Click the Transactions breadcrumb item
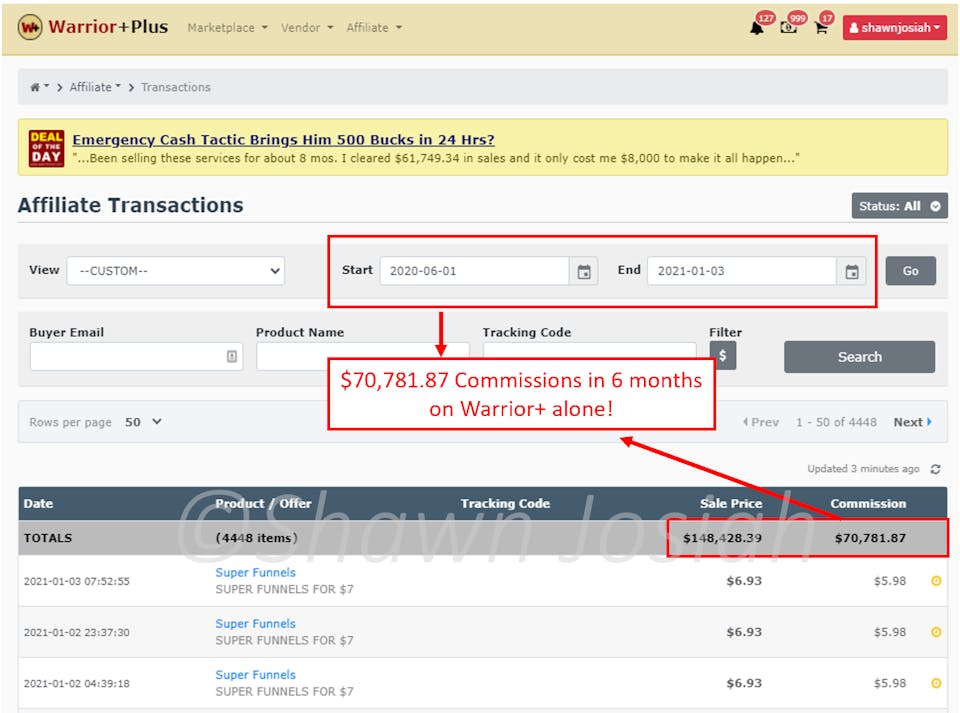Screen dimensions: 960x713 [x=176, y=88]
